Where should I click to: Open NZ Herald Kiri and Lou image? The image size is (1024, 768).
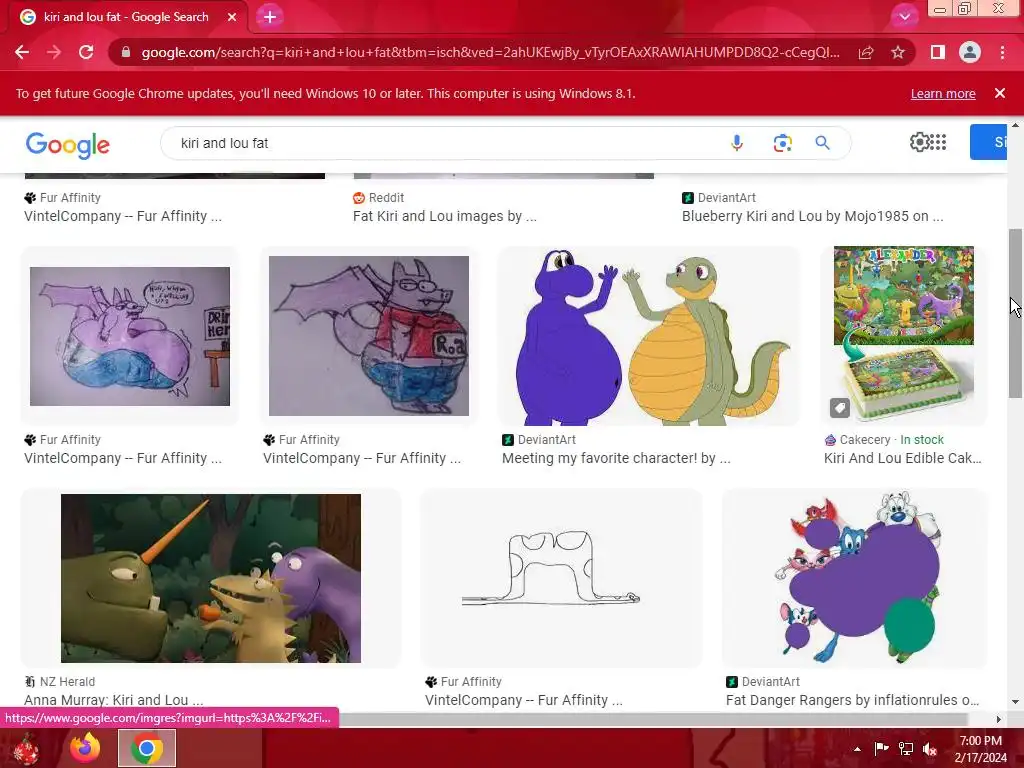click(211, 578)
